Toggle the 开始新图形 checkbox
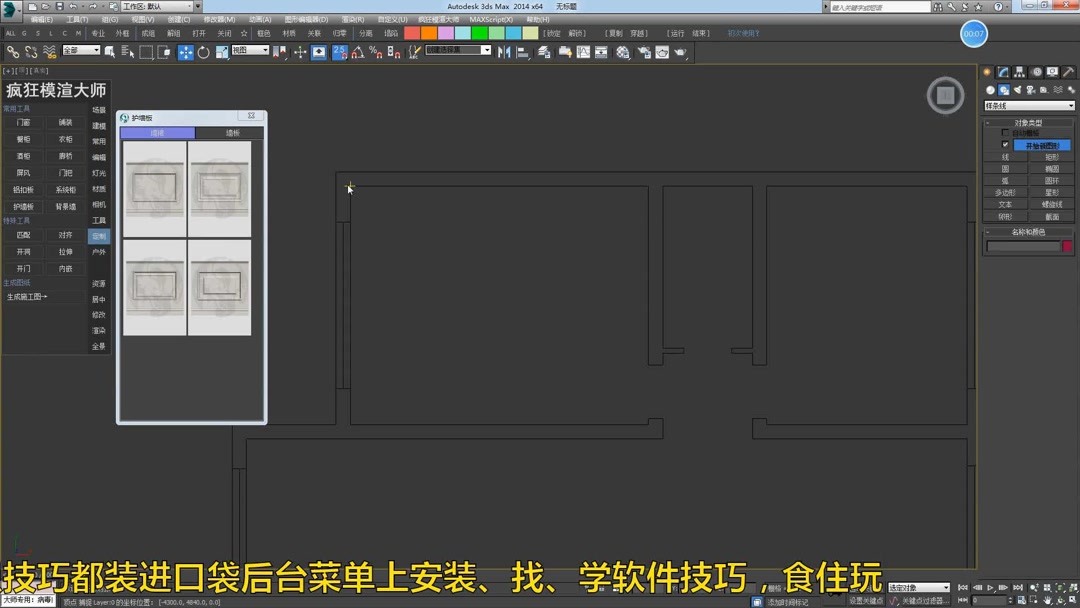Screen dimensions: 1080x608 tap(1005, 144)
